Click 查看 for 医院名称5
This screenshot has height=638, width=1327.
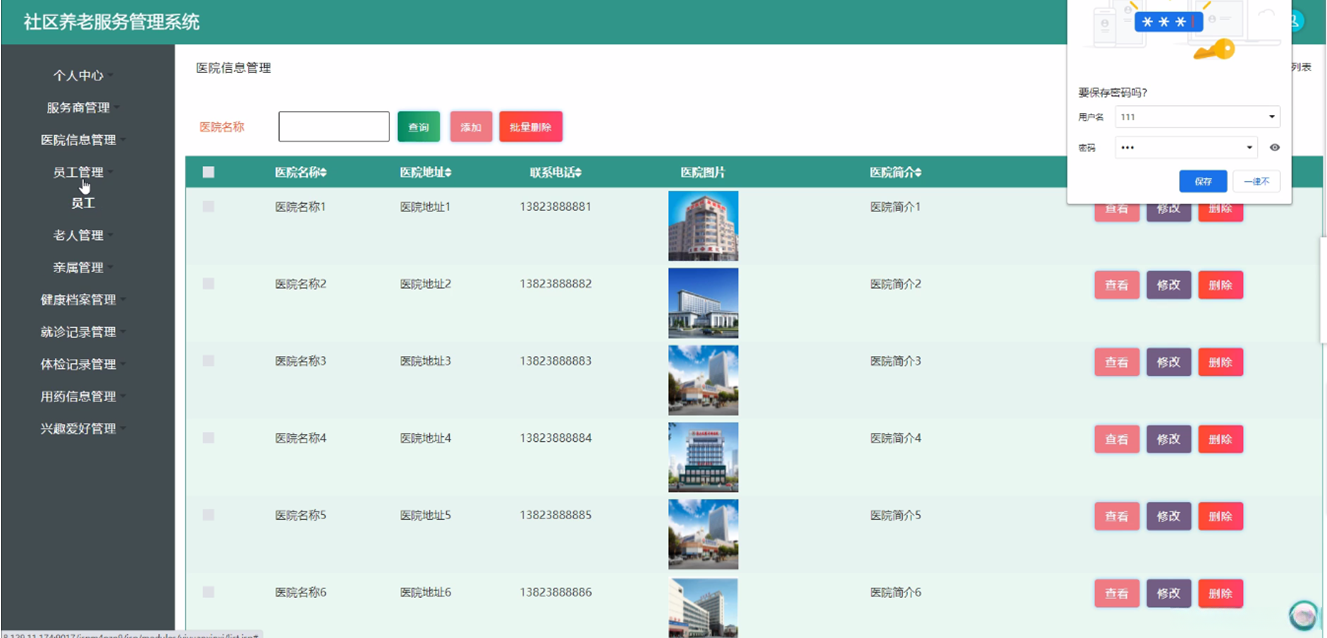[1117, 516]
